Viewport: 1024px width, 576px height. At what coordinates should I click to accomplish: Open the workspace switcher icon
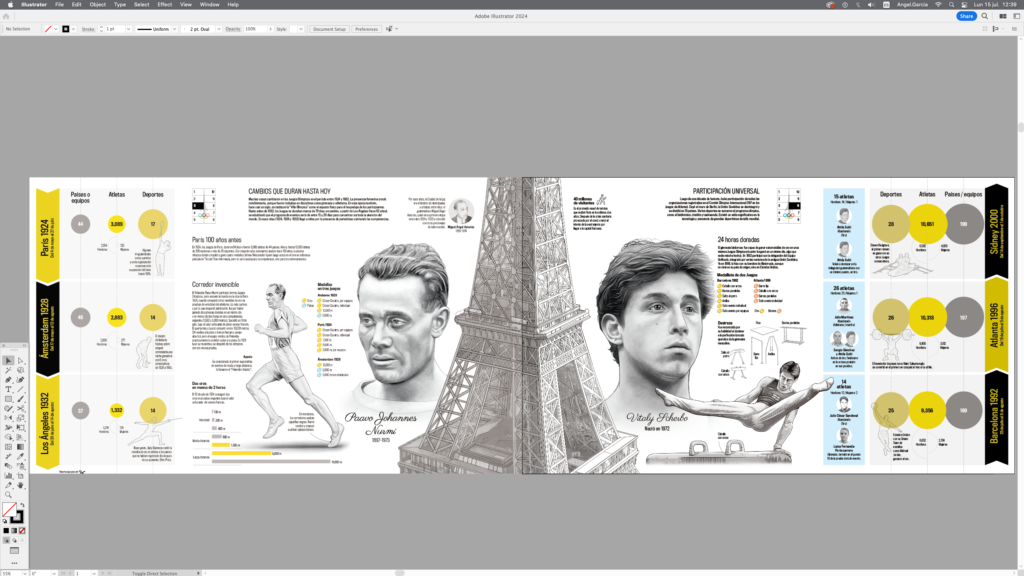point(1016,16)
